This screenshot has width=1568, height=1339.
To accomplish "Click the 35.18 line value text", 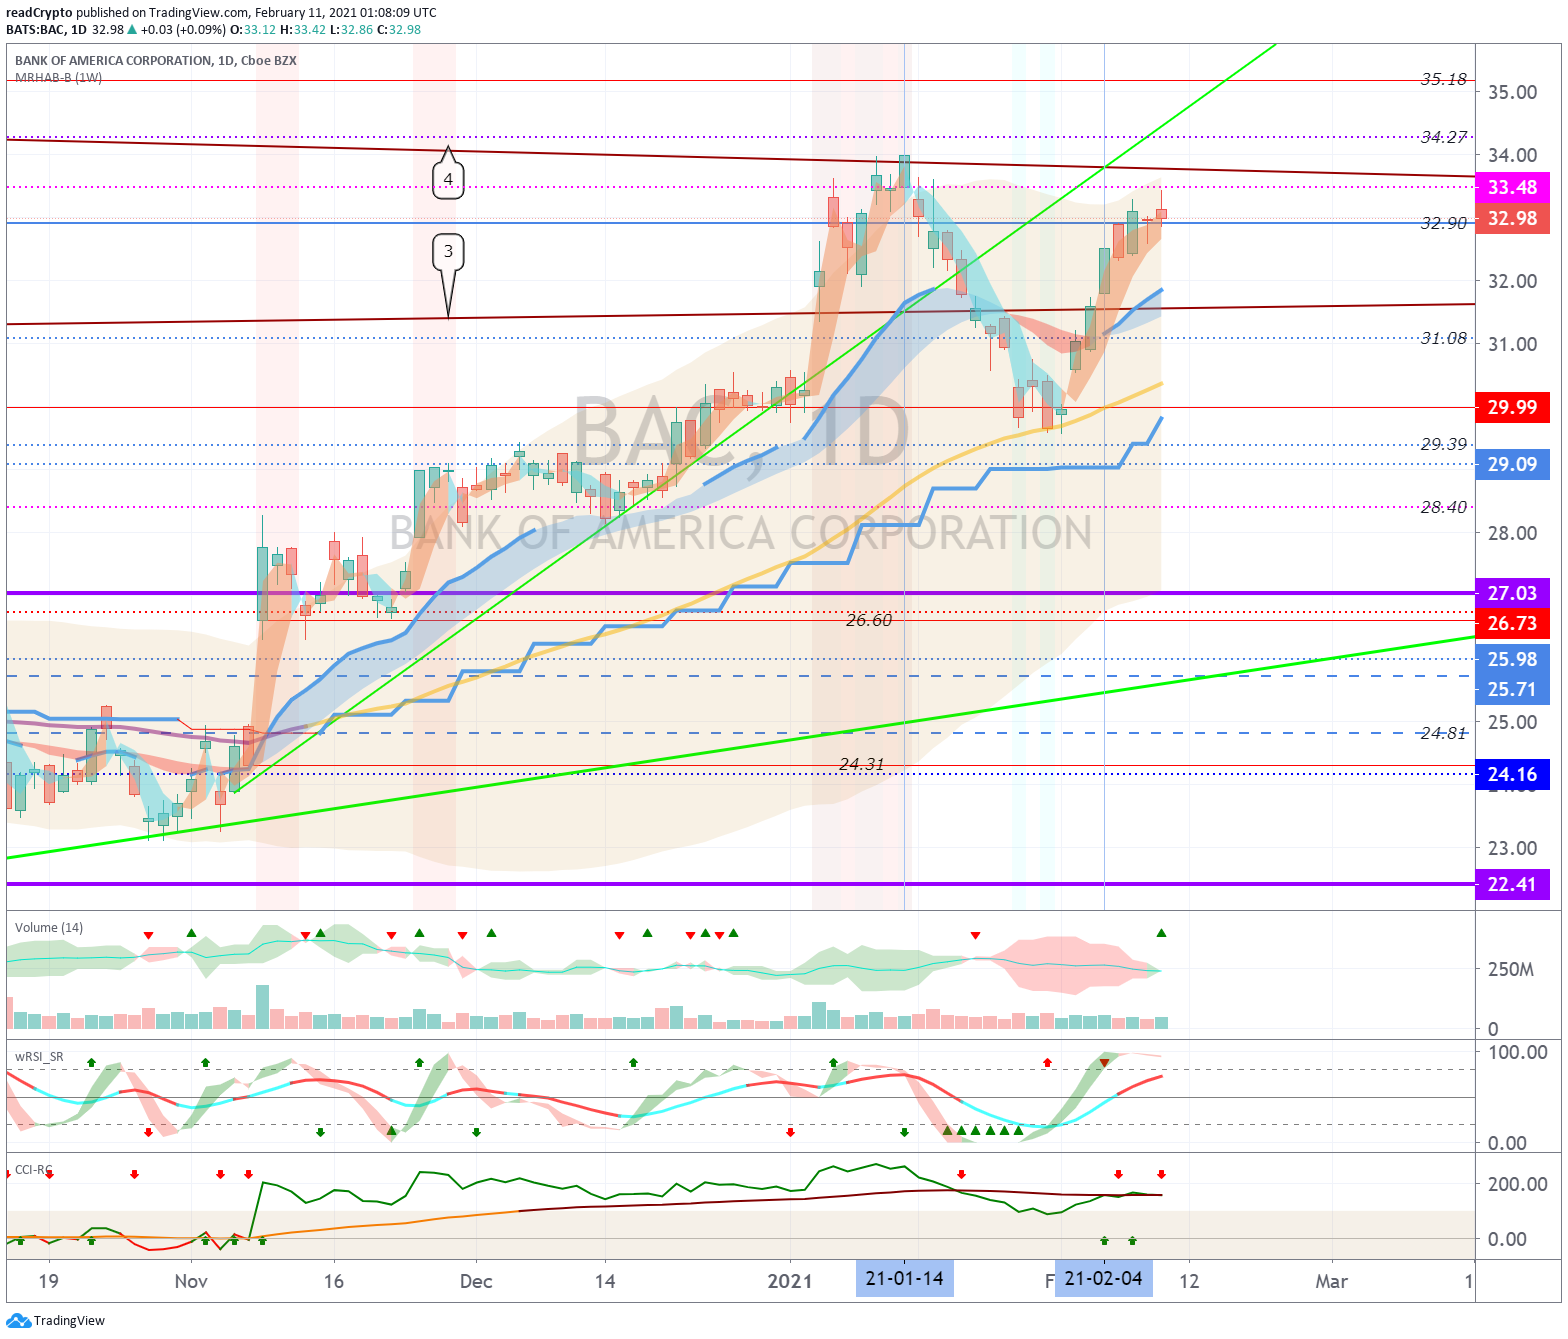I will pos(1443,79).
